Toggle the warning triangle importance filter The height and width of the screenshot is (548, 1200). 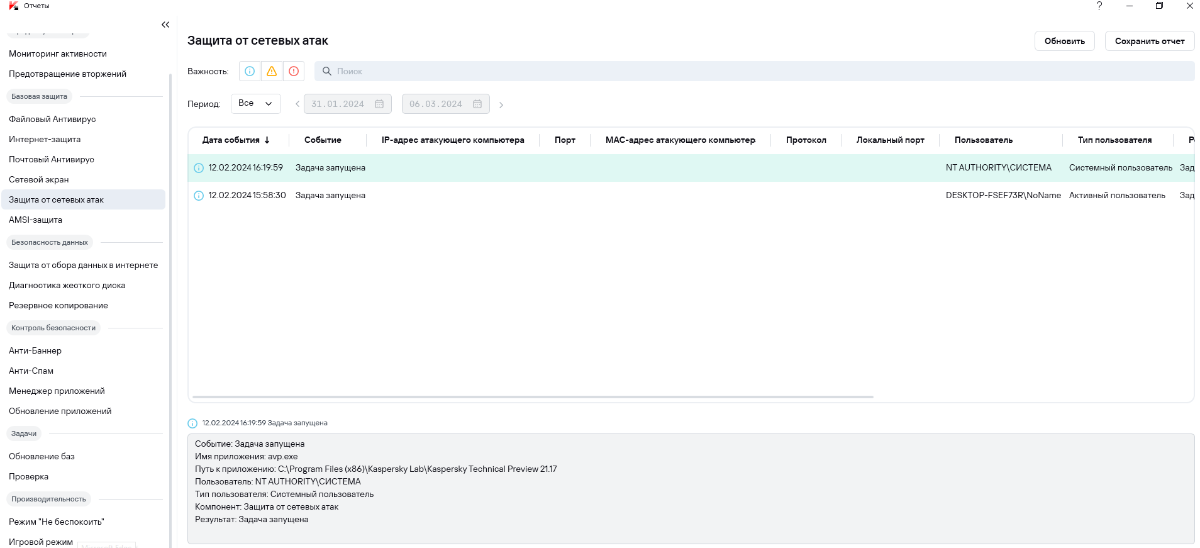coord(271,71)
